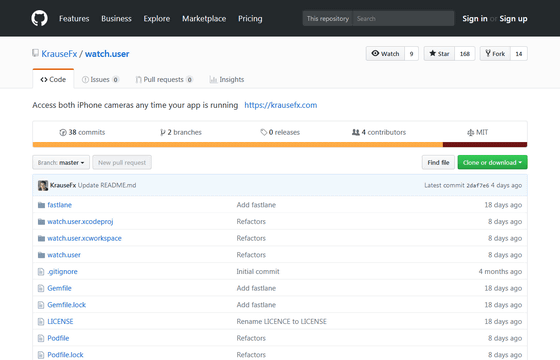
Task: Open the fastlane folder link
Action: [60, 205]
